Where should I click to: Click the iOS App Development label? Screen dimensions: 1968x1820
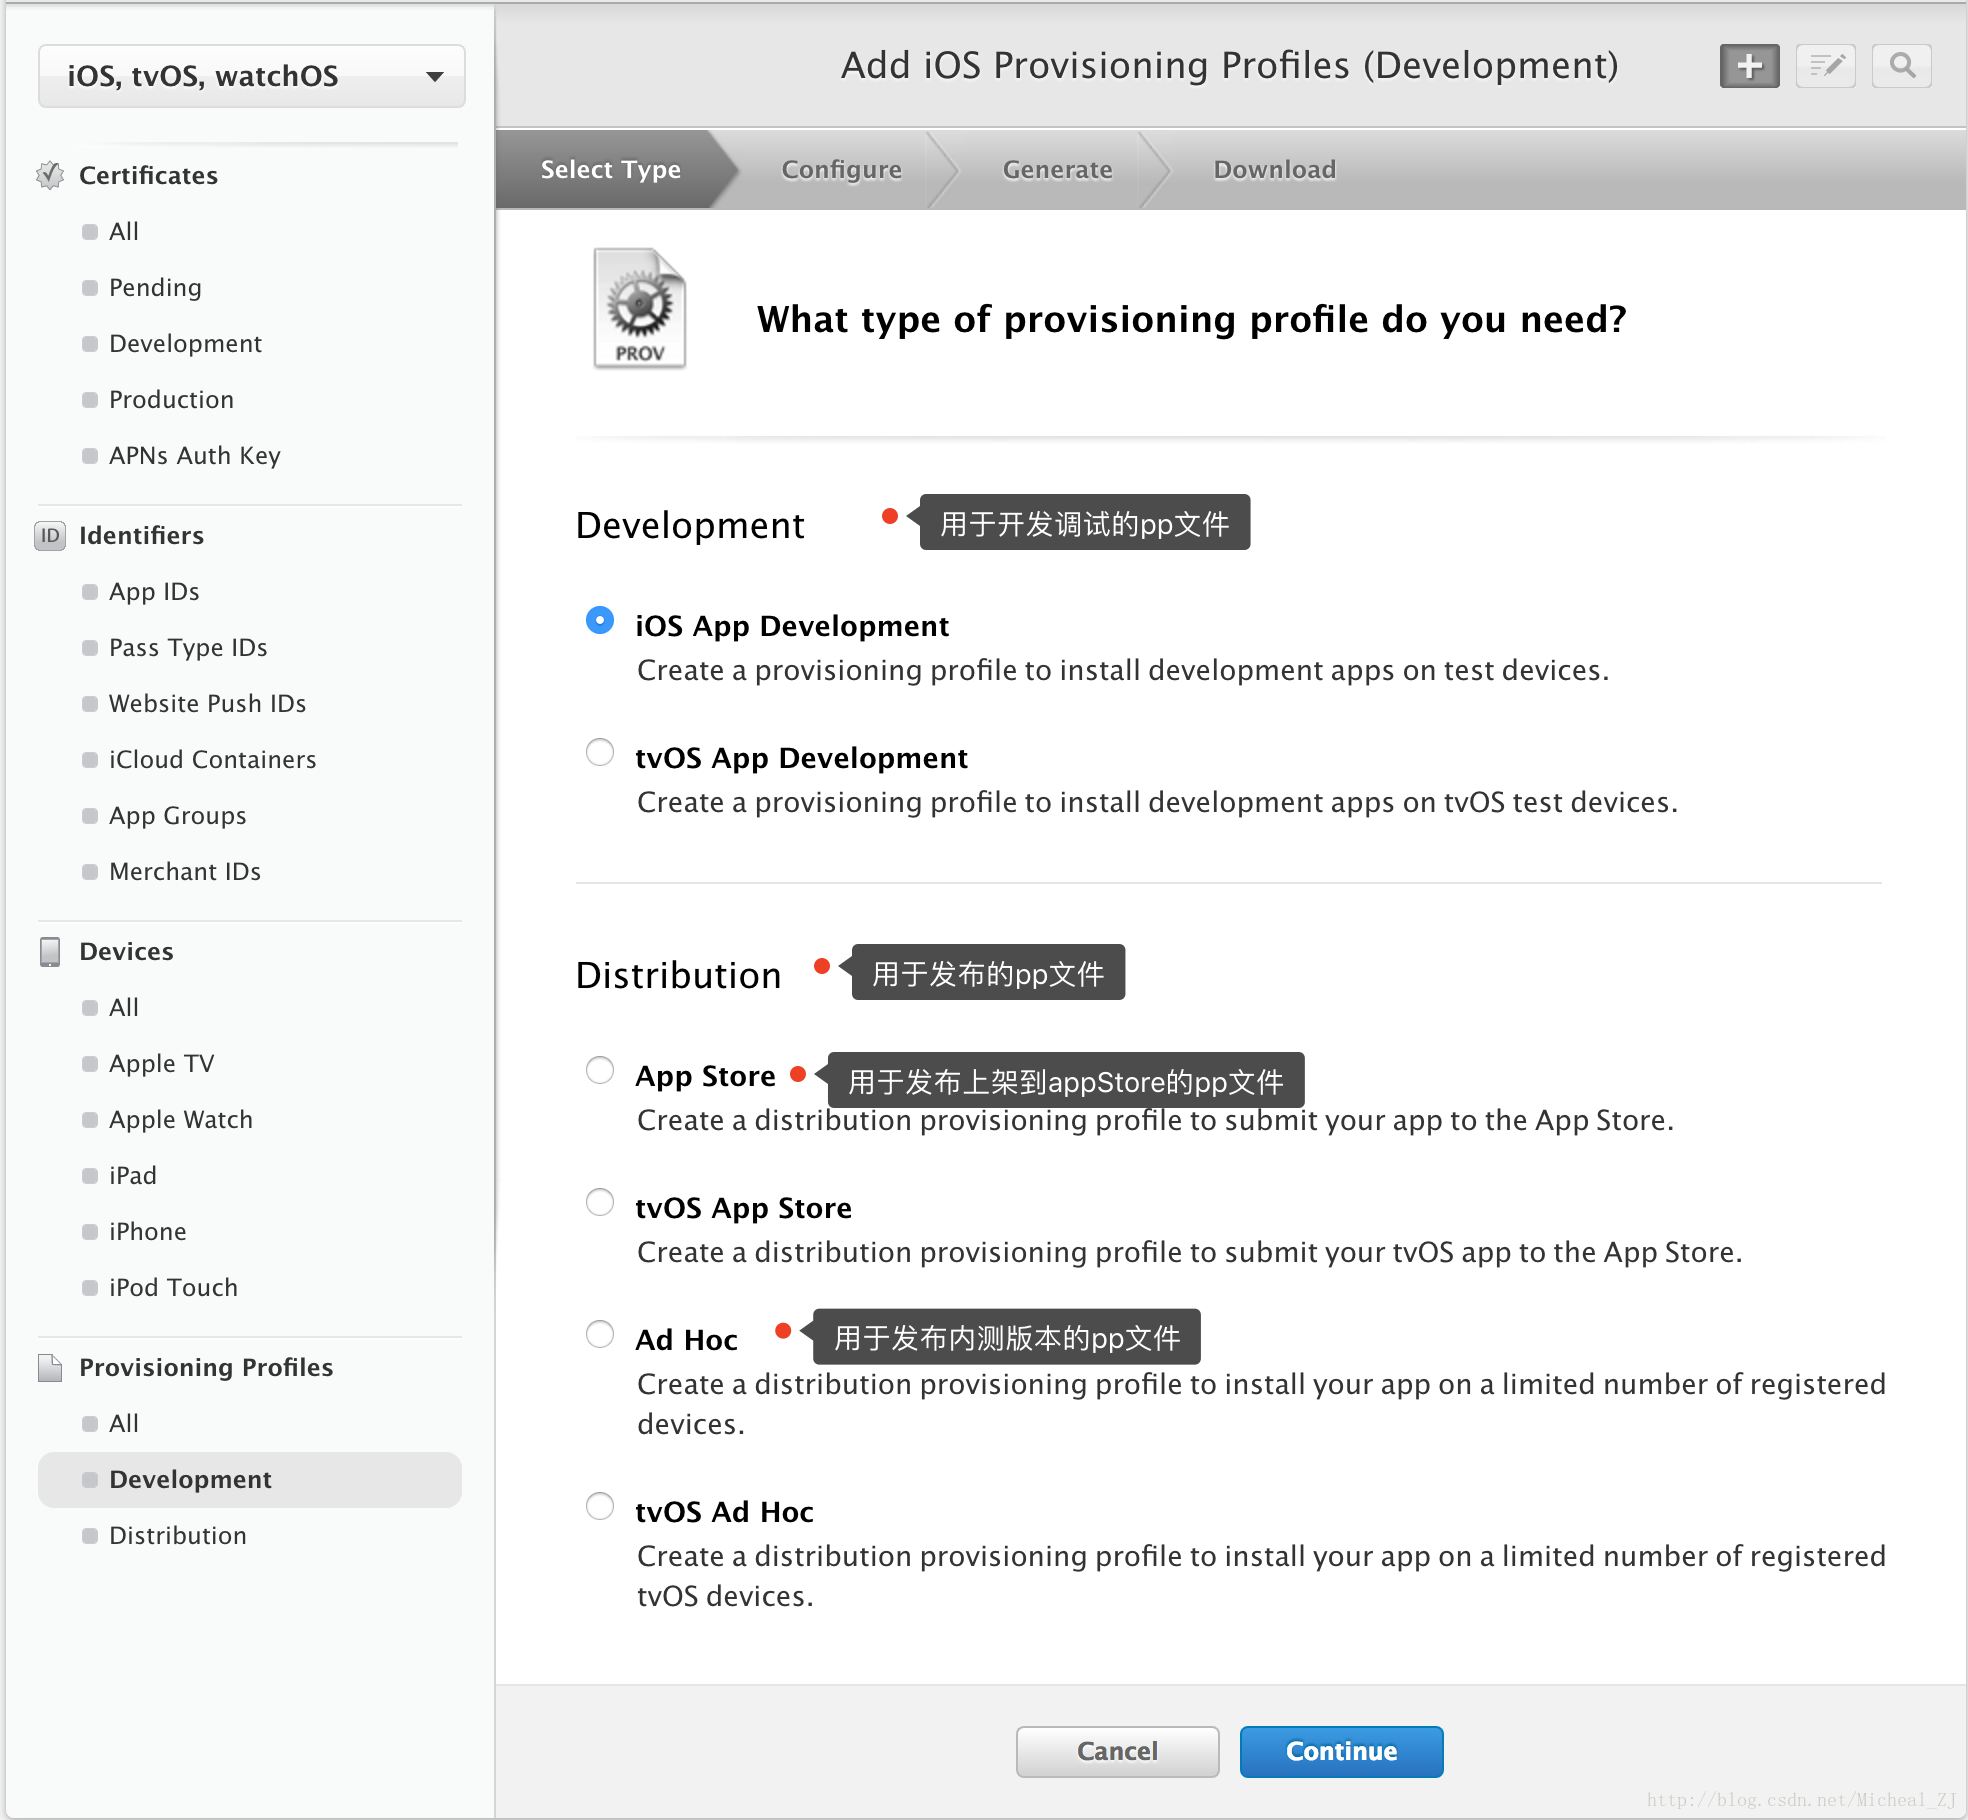click(x=792, y=626)
